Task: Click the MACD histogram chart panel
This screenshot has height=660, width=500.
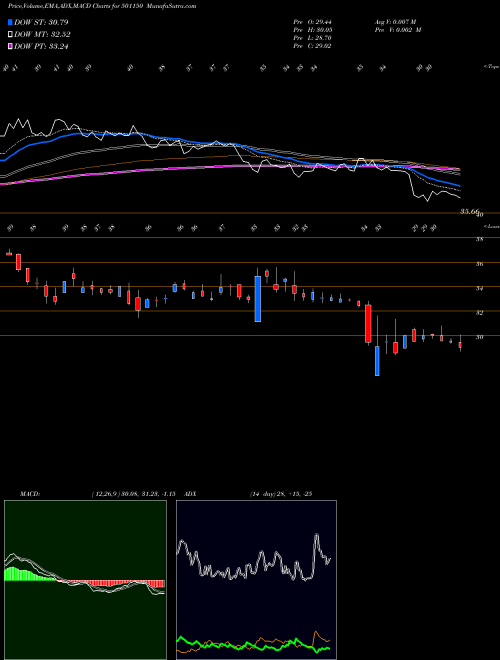Action: [x=85, y=580]
